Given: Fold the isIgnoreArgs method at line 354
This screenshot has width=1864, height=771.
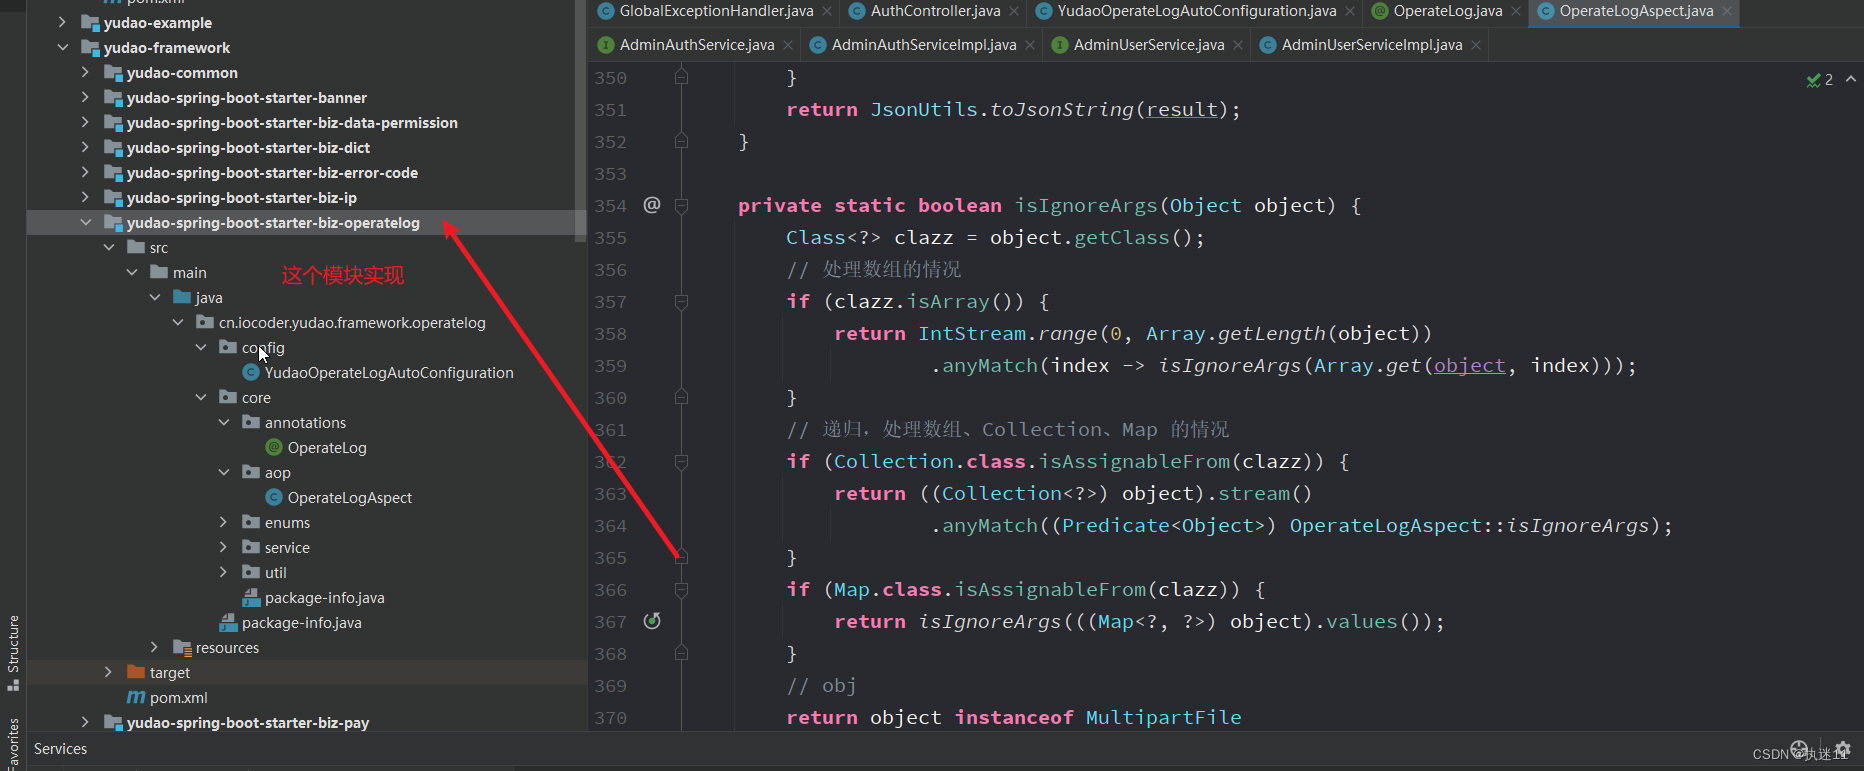Looking at the screenshot, I should point(681,206).
